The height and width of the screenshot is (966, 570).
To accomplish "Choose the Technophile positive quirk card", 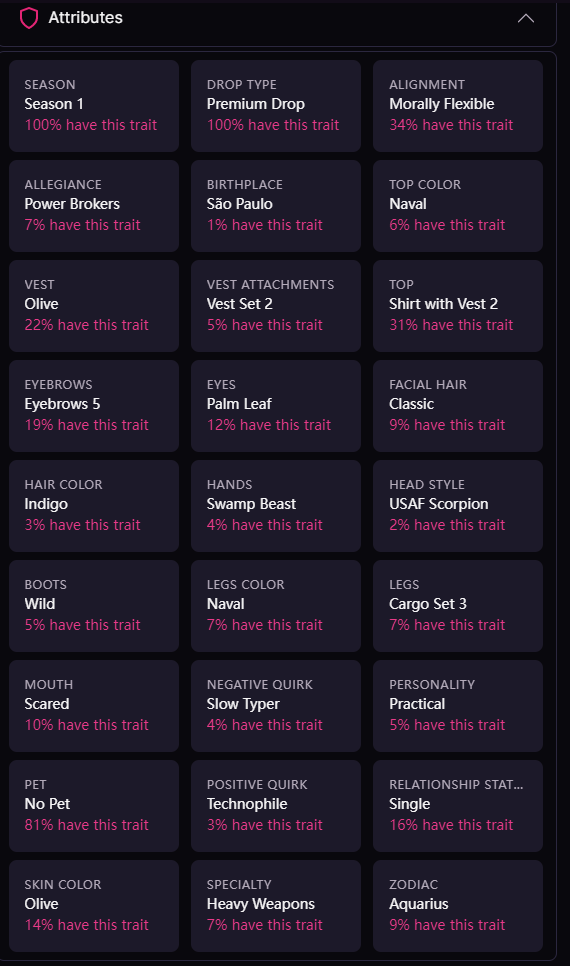I will point(276,806).
